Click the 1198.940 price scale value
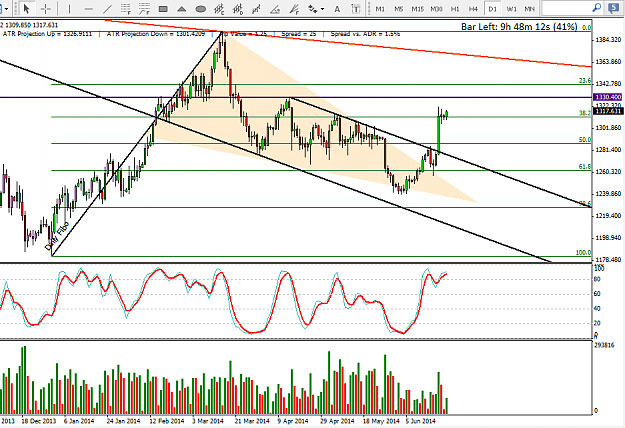The image size is (625, 428). coord(608,238)
